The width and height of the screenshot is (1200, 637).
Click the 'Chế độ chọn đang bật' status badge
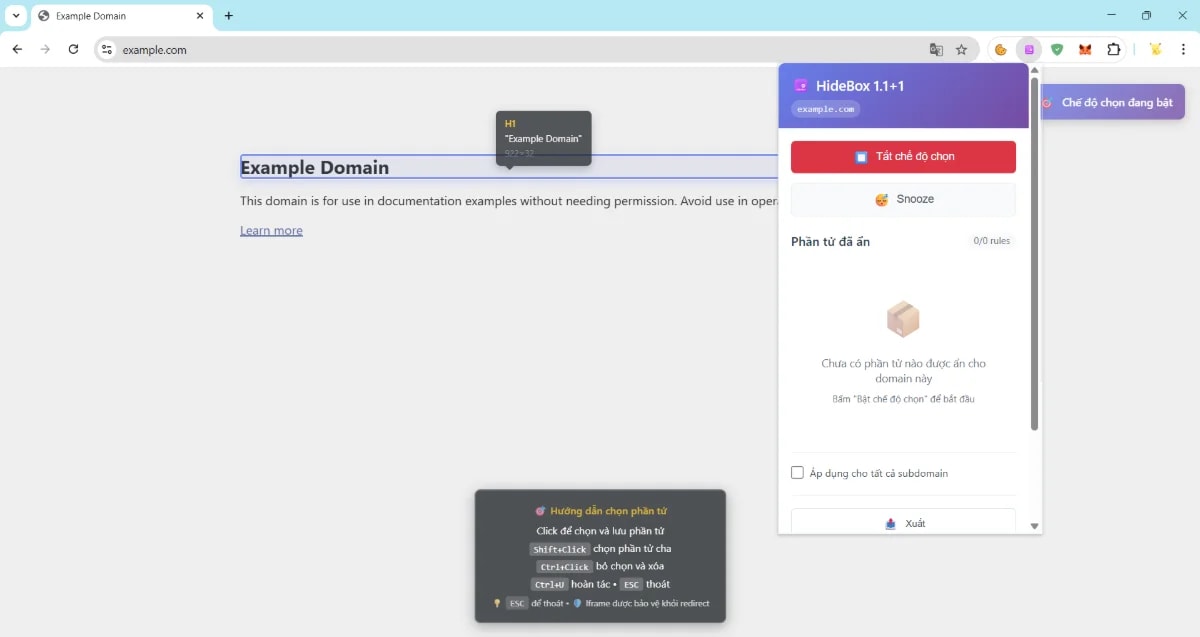coord(1112,101)
